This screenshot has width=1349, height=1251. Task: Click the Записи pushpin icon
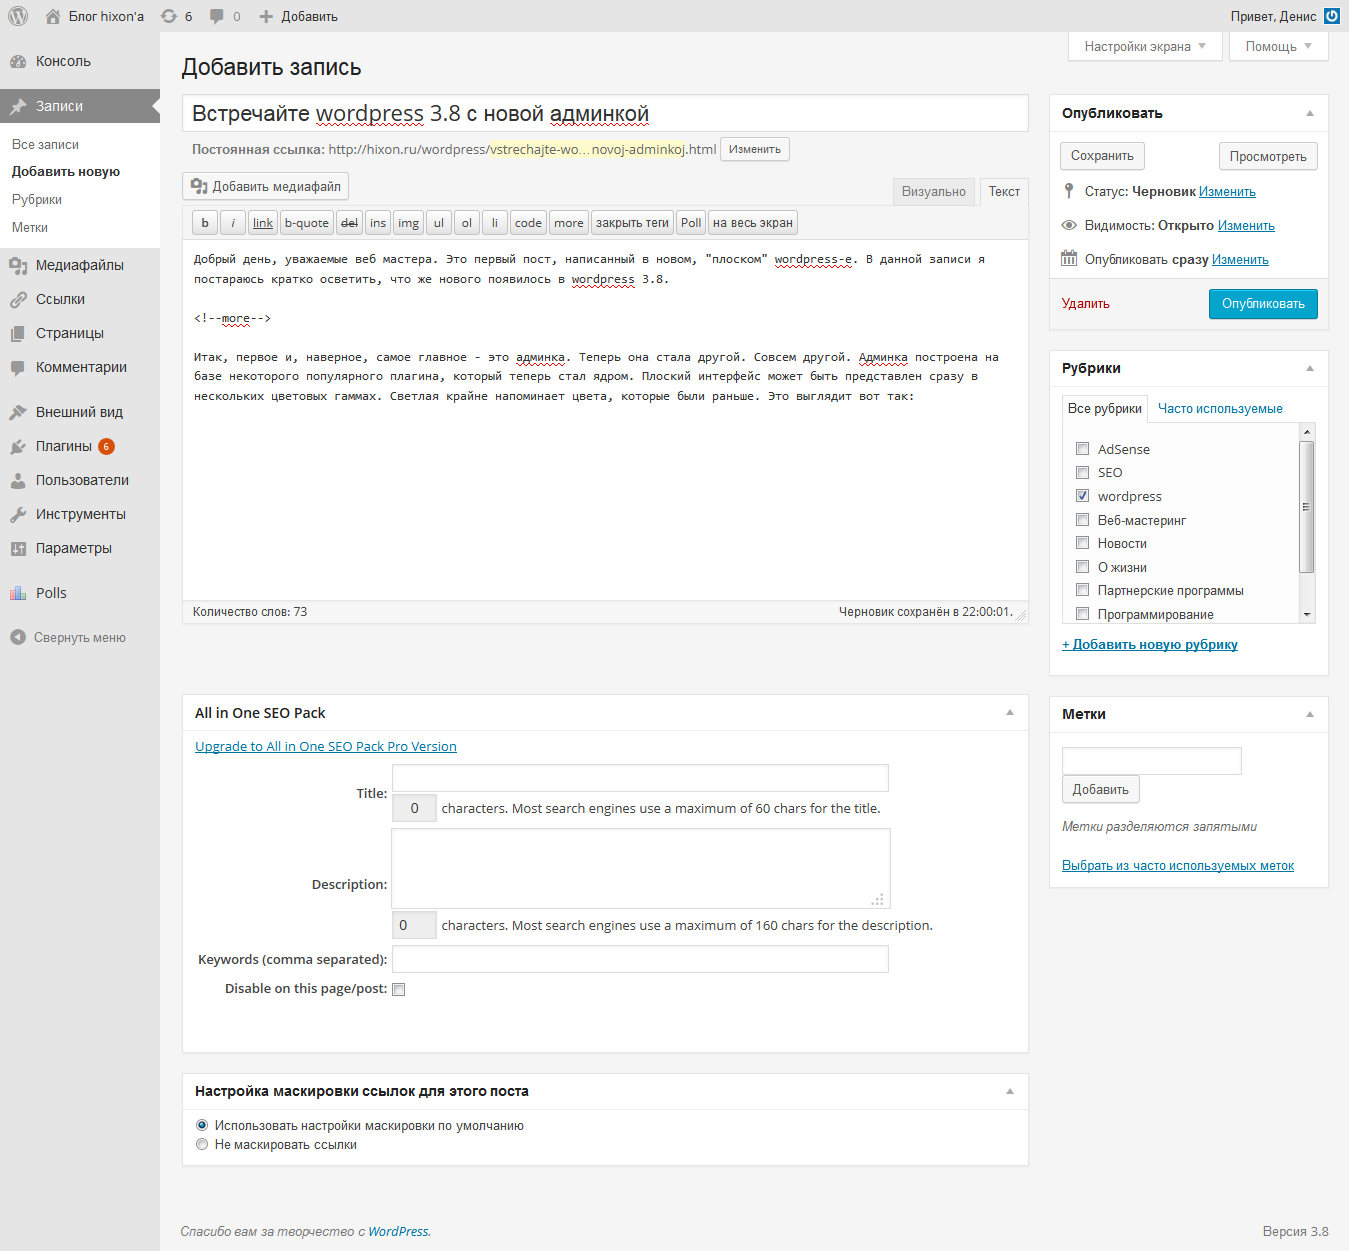18,106
